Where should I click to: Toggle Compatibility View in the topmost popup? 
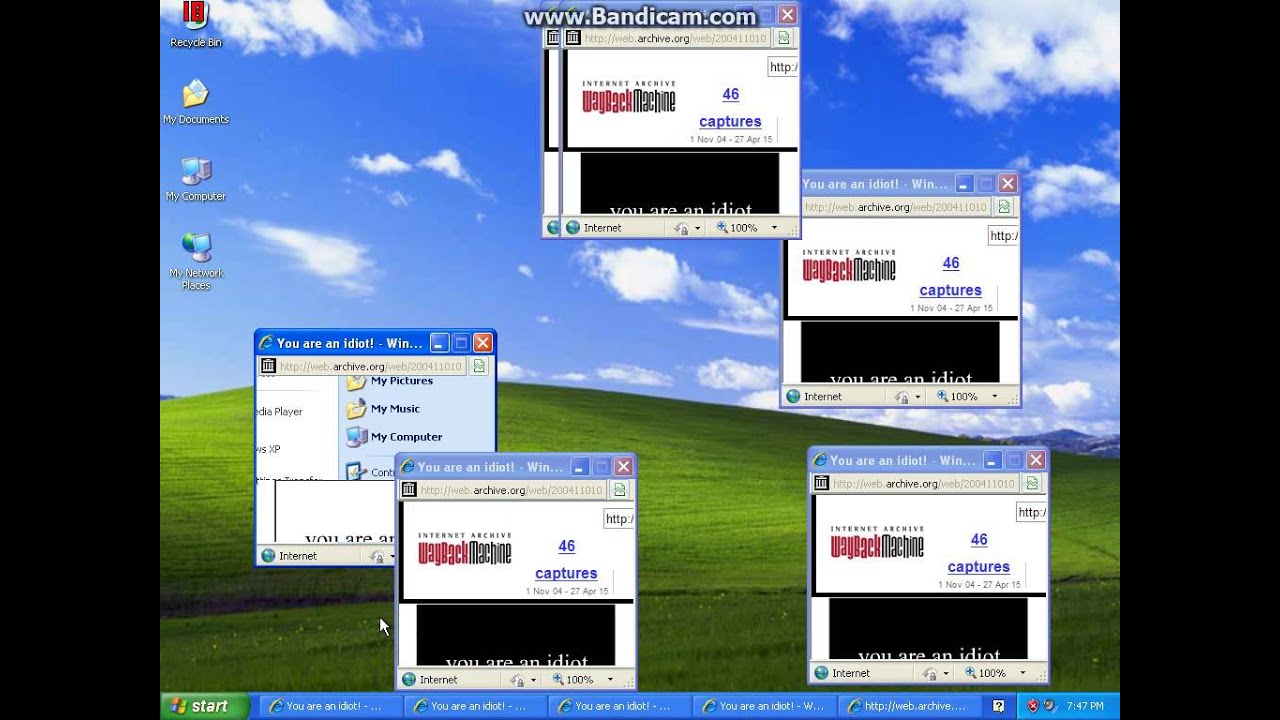783,38
